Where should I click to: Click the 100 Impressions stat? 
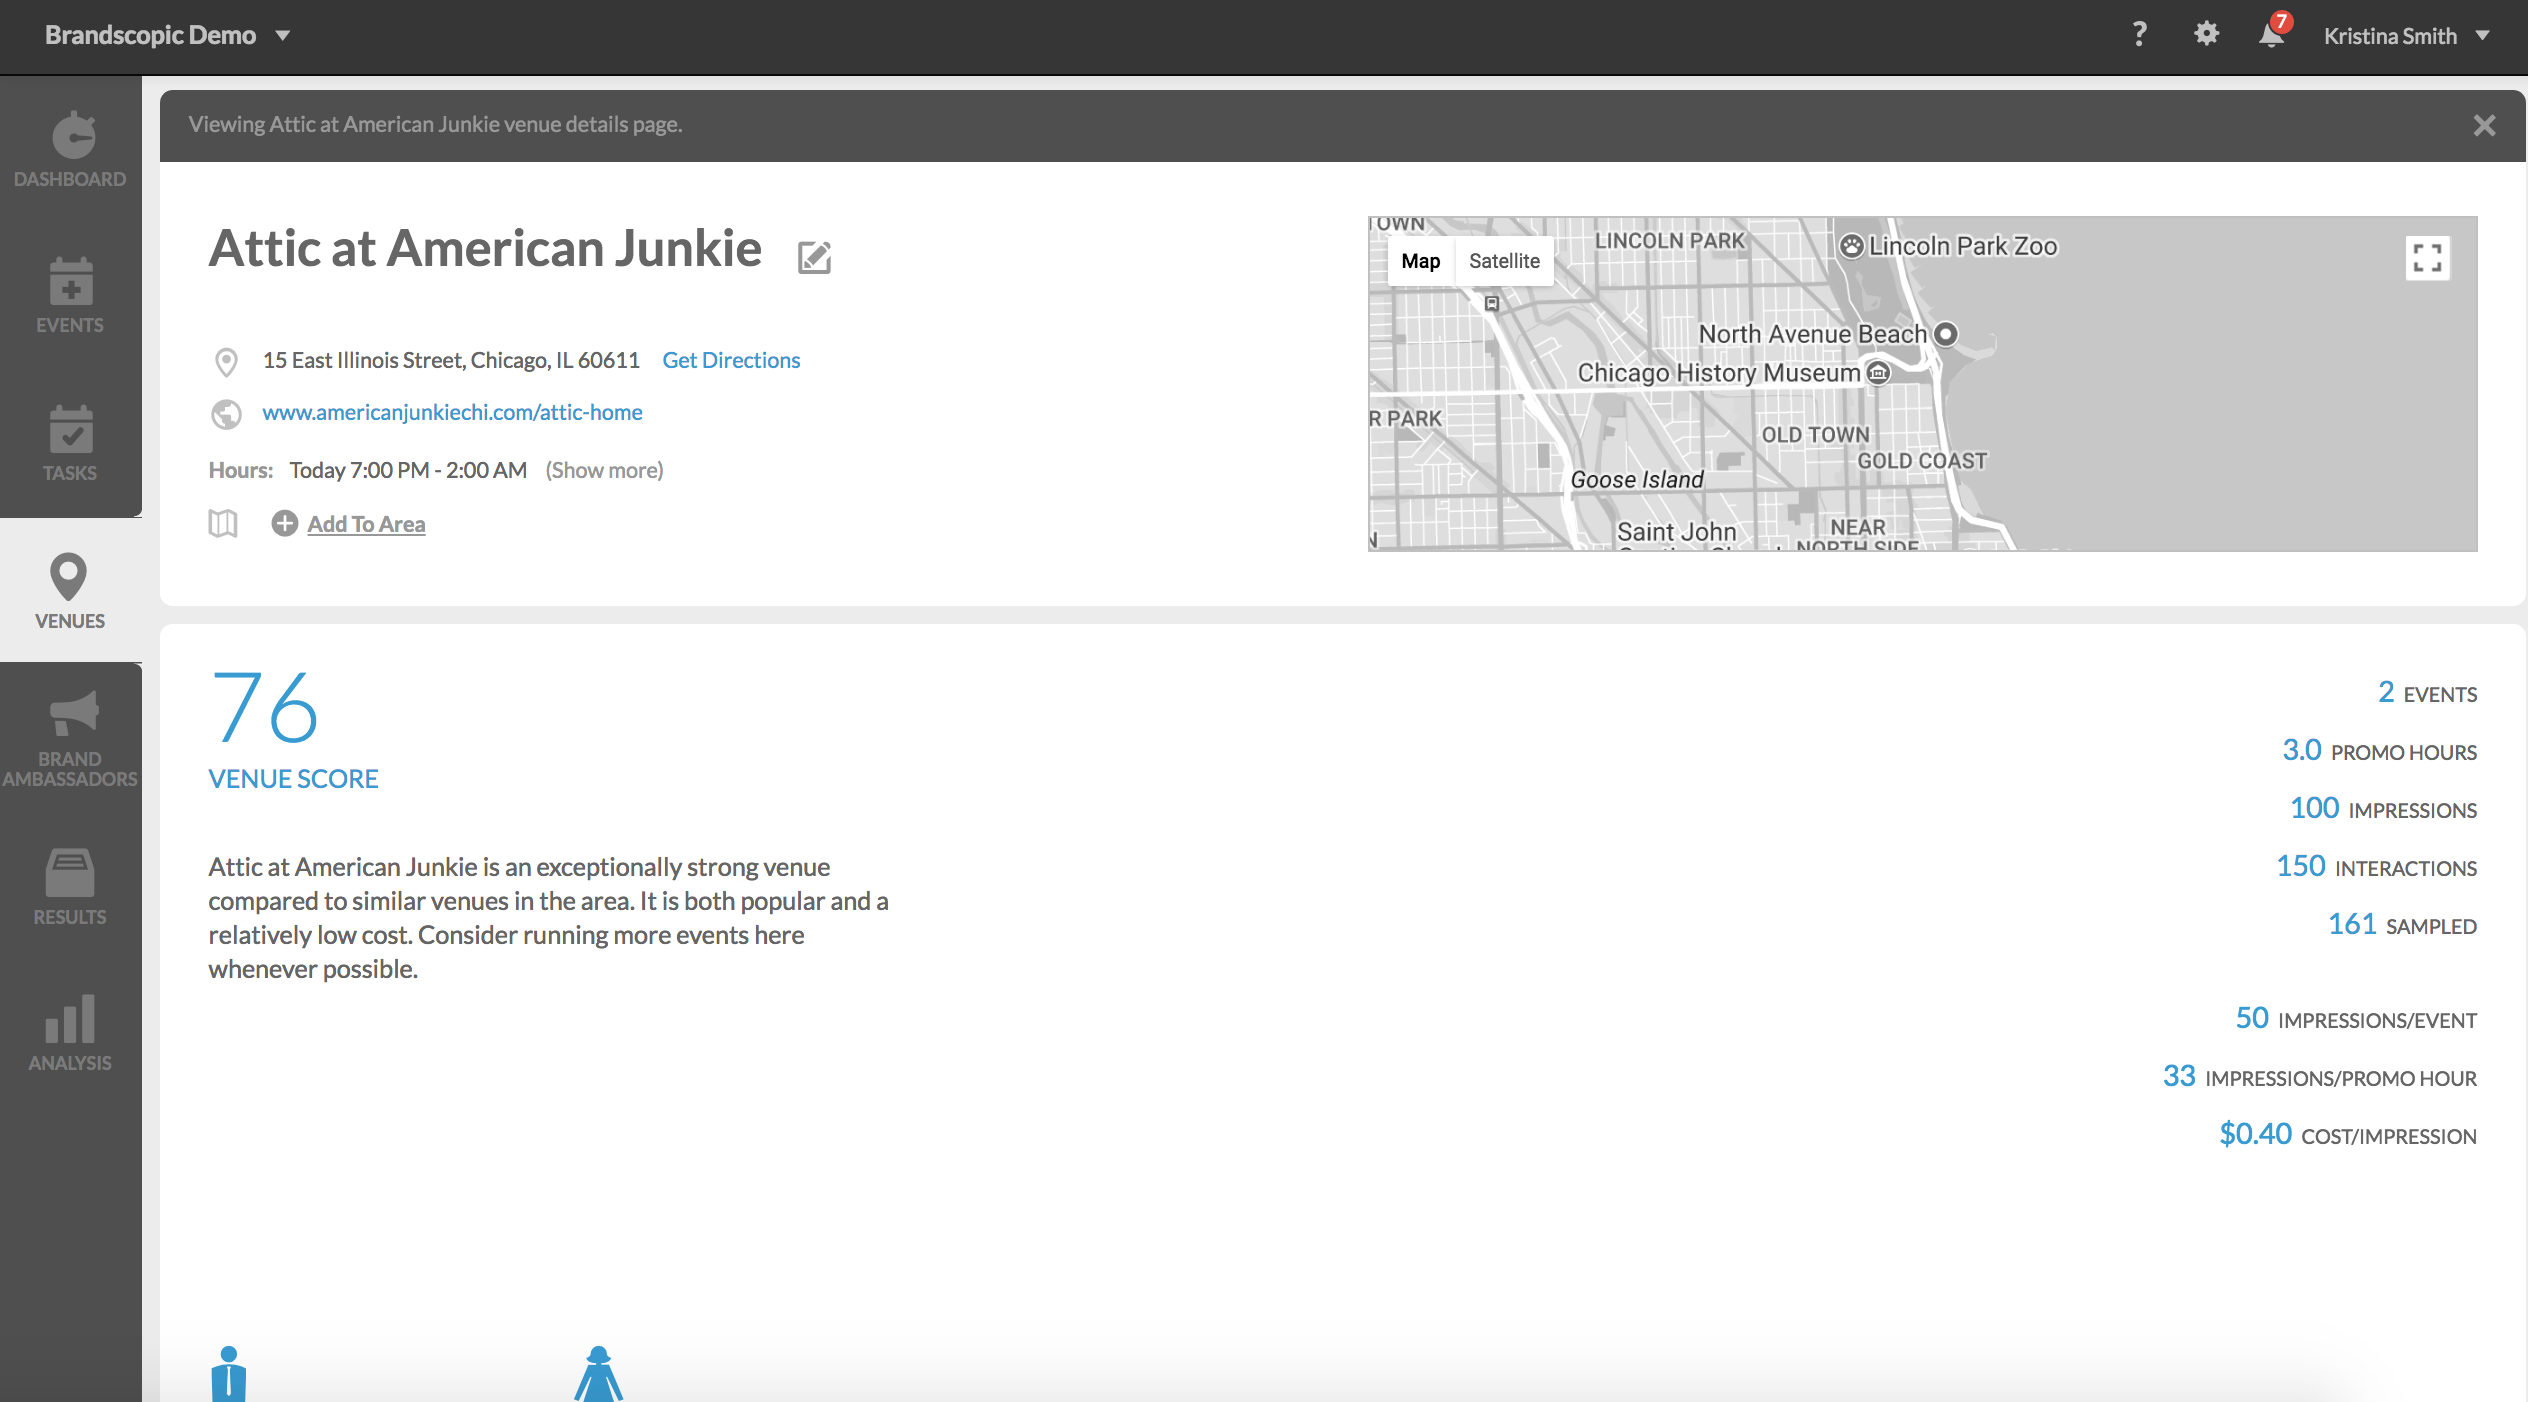tap(2383, 808)
